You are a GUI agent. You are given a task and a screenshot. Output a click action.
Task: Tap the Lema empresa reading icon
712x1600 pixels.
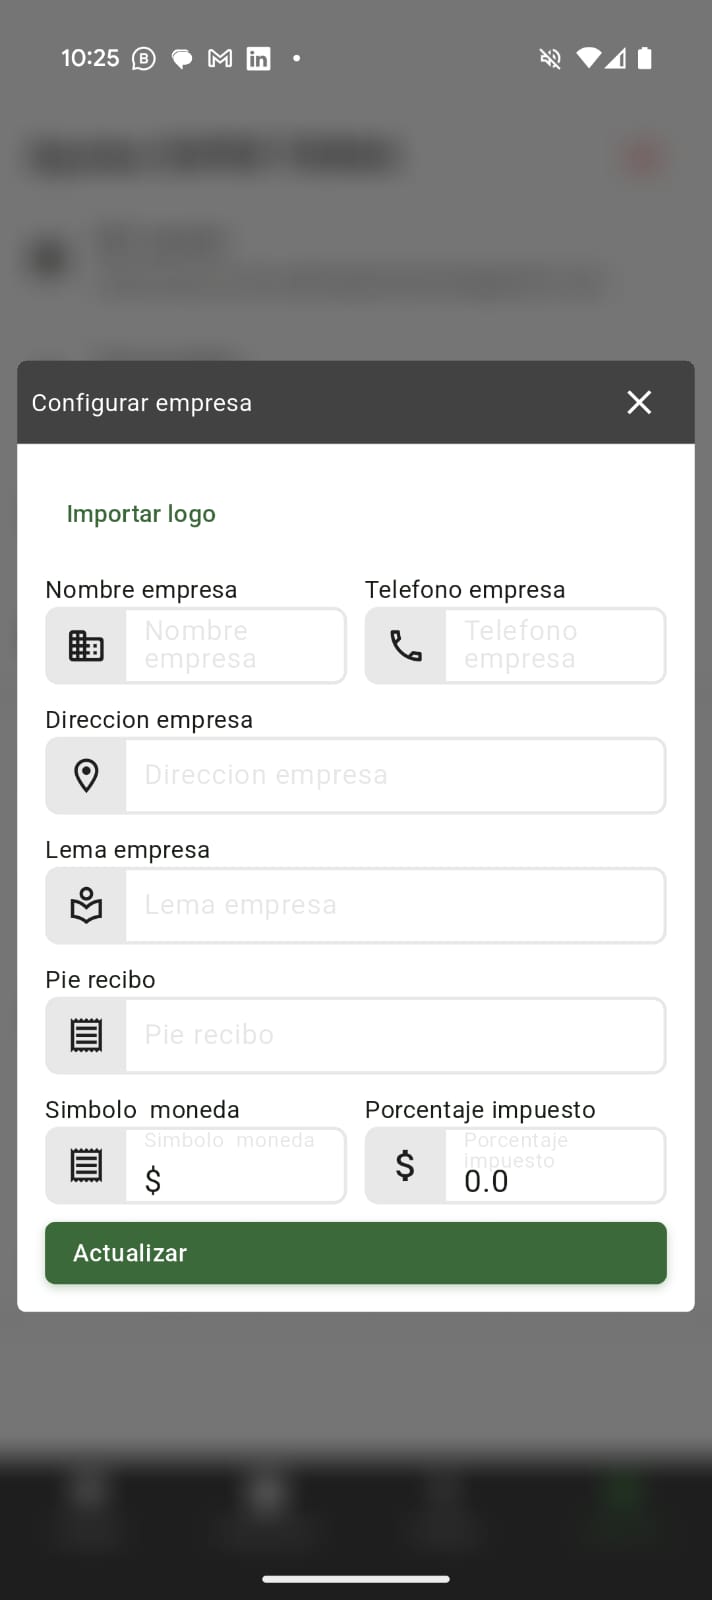[86, 906]
